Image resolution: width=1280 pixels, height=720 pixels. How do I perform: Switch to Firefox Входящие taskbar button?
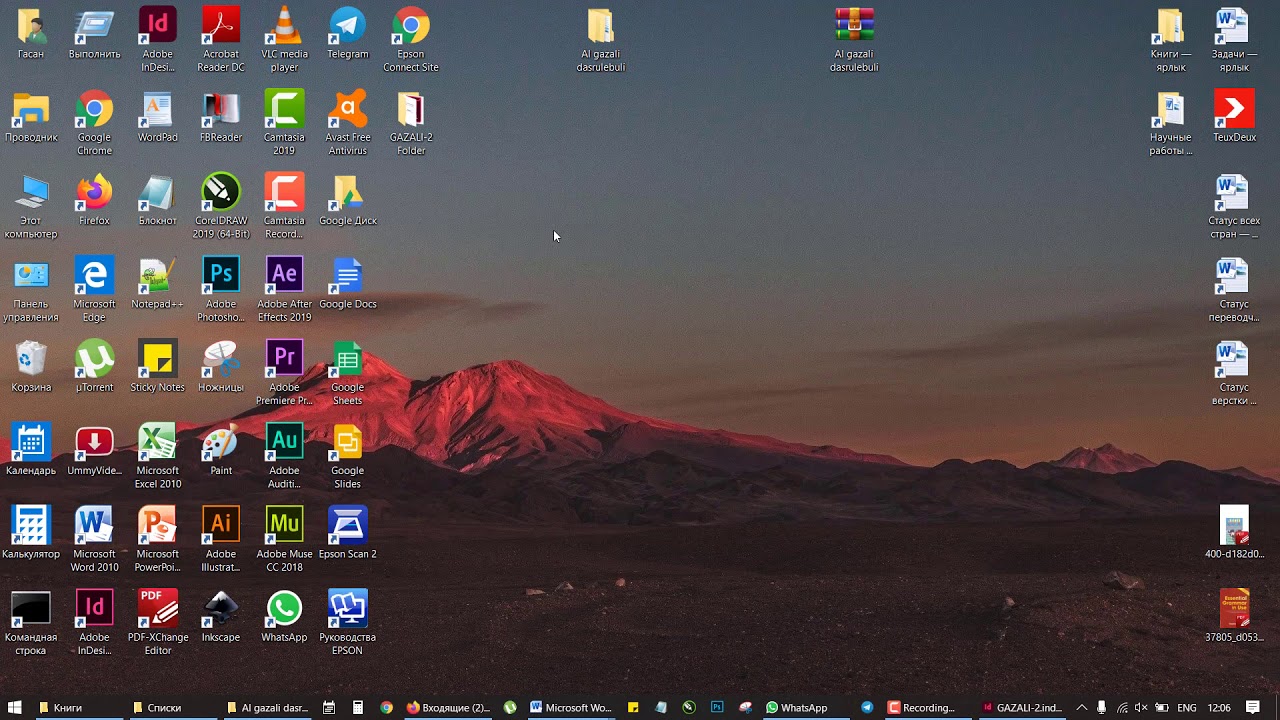(x=448, y=708)
